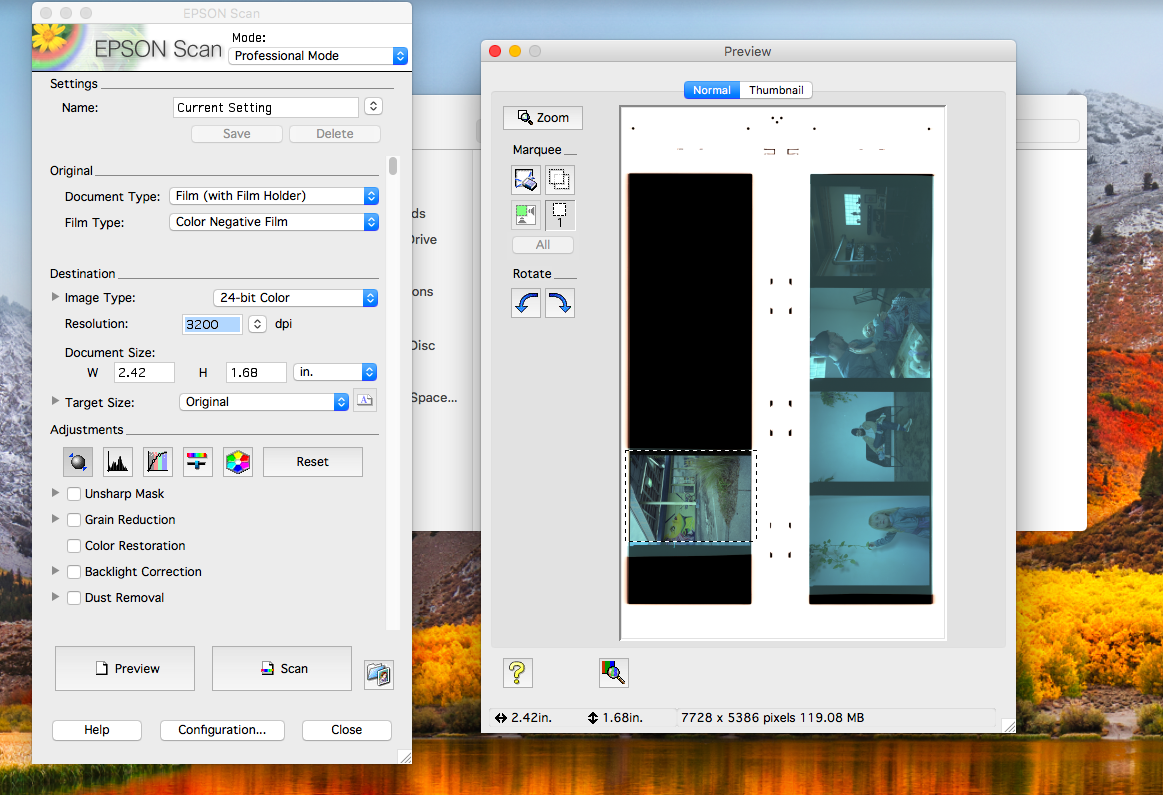1163x795 pixels.
Task: Click the Resolution input field
Action: (212, 324)
